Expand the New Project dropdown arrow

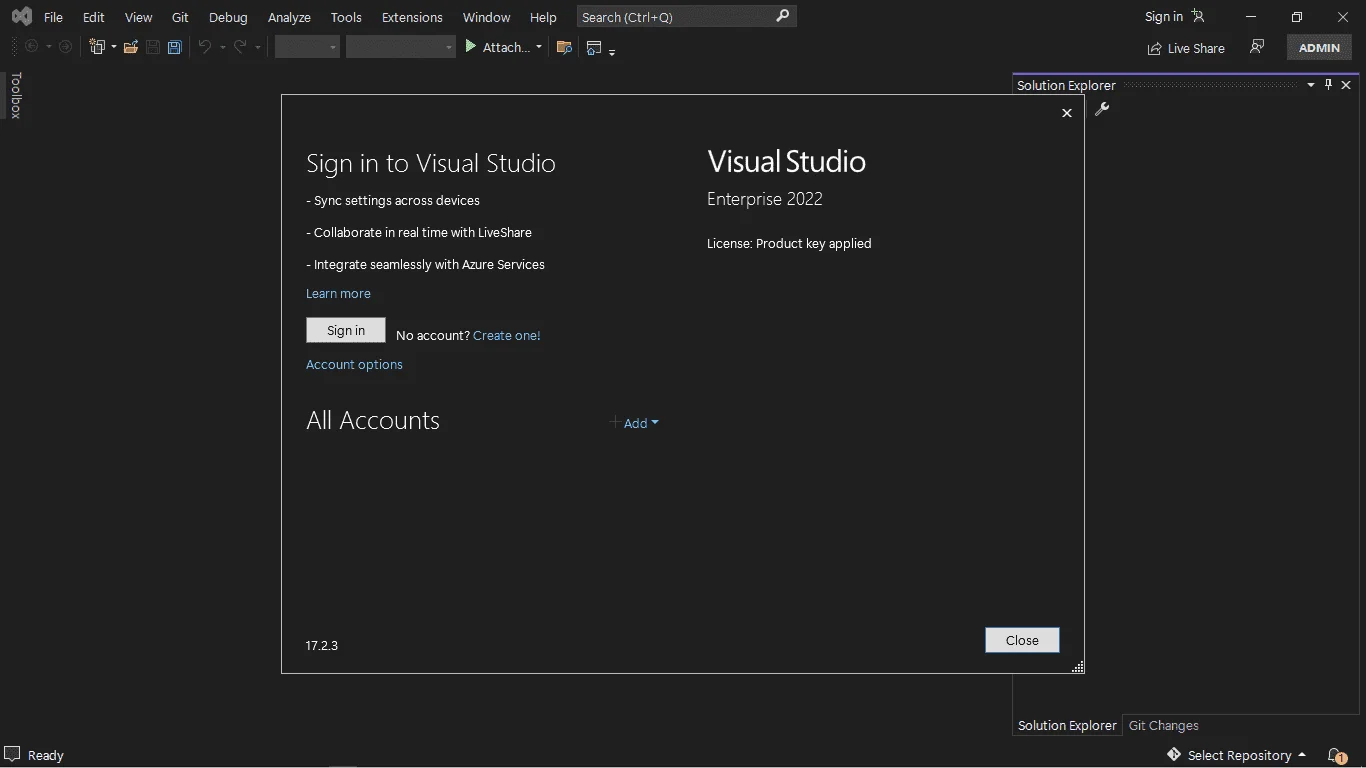(x=113, y=47)
